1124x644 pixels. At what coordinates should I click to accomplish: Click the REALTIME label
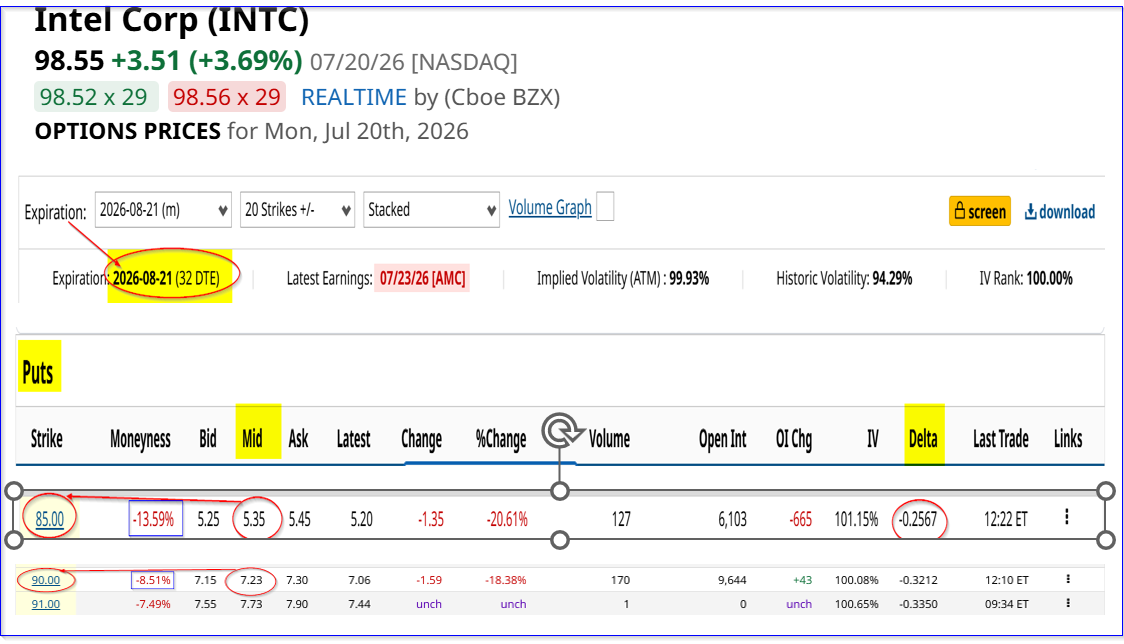click(353, 97)
